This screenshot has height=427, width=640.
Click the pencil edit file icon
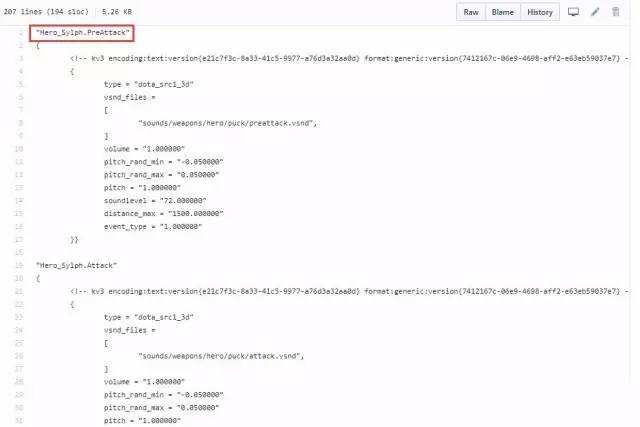pyautogui.click(x=595, y=12)
